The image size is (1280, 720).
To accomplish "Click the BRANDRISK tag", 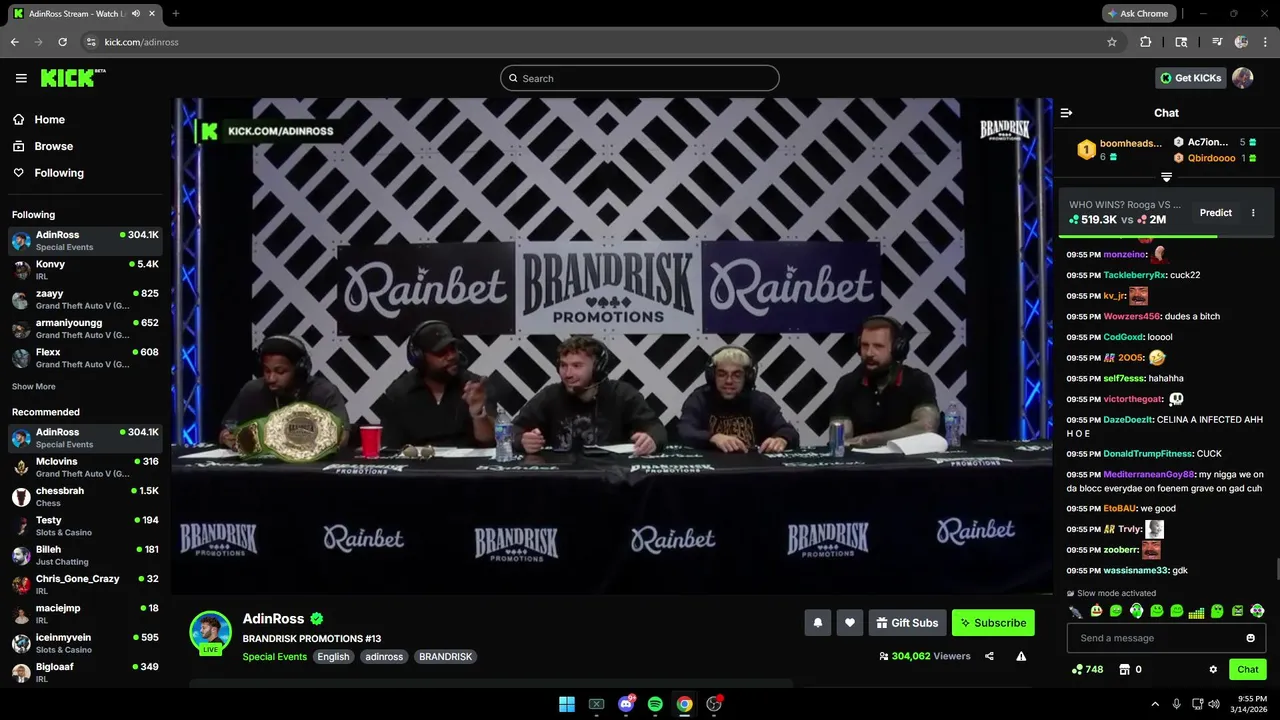I will point(445,657).
